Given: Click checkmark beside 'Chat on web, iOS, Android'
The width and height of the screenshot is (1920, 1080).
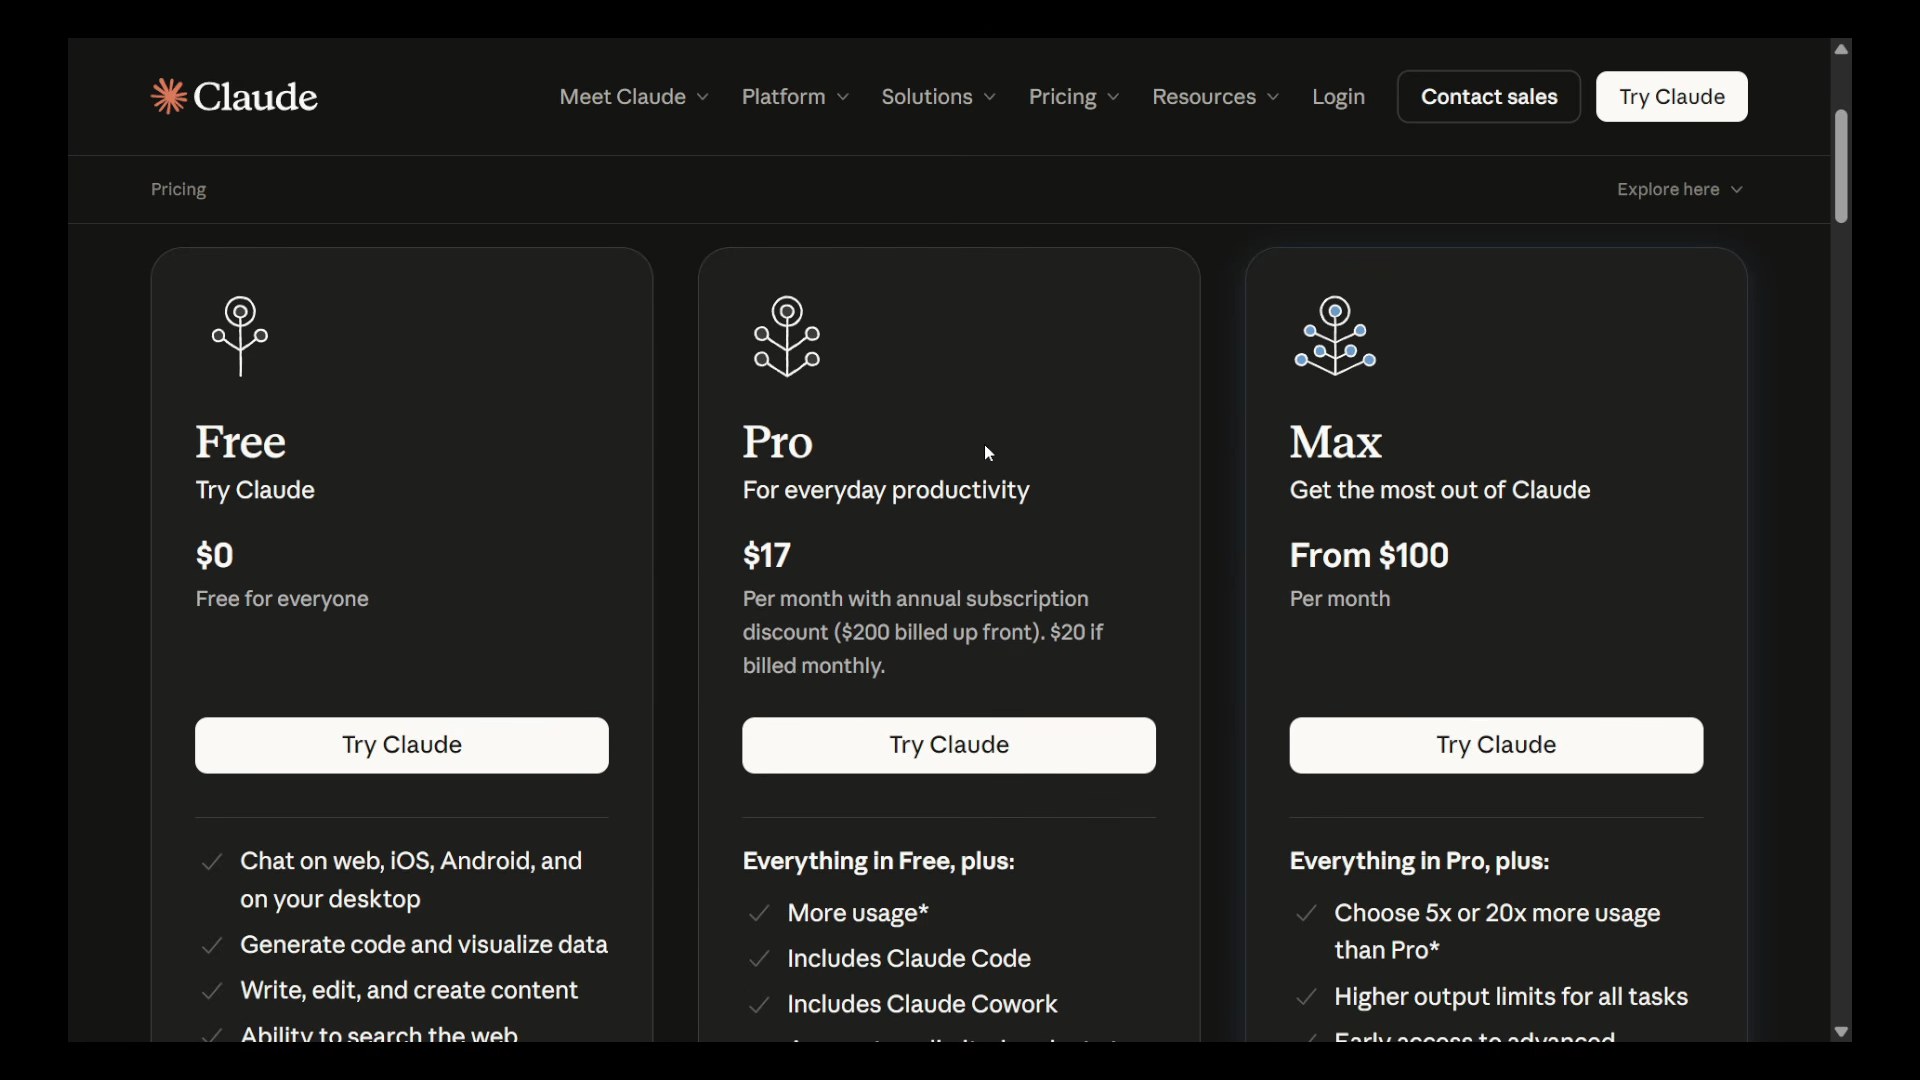Looking at the screenshot, I should coord(212,862).
